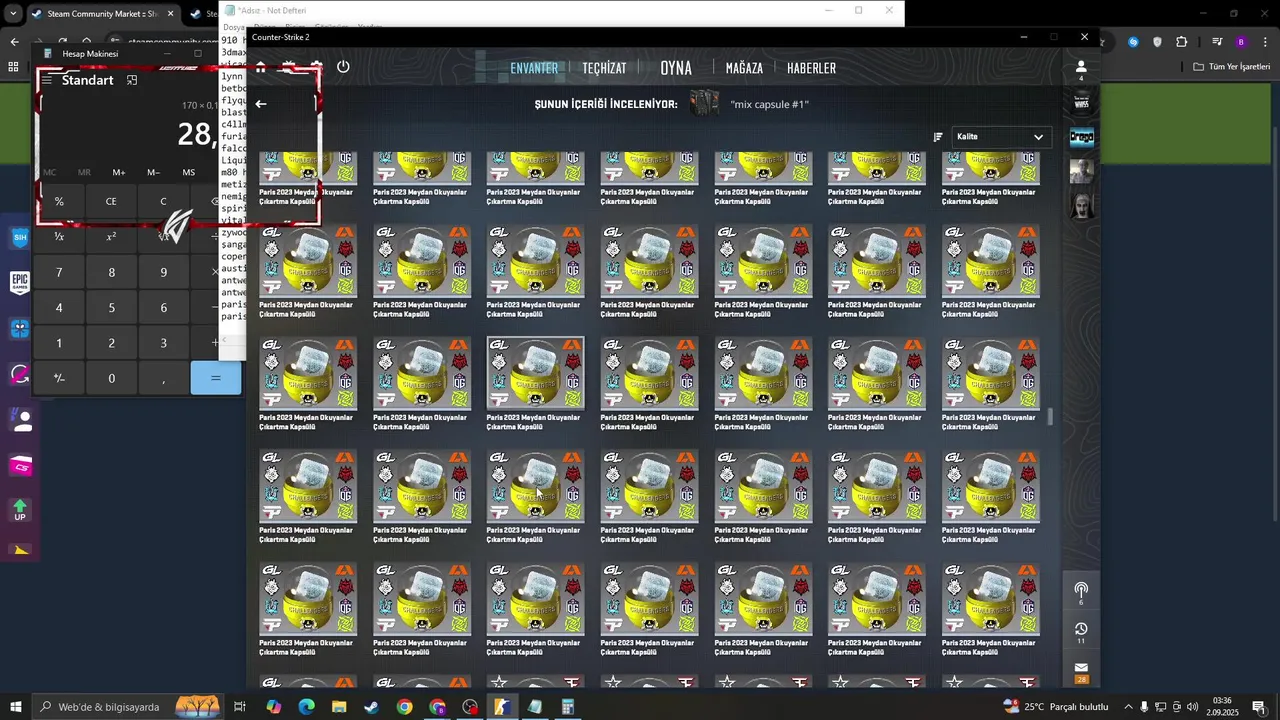Open Microsoft Edge from the taskbar
Viewport: 1280px width, 720px height.
click(x=306, y=707)
